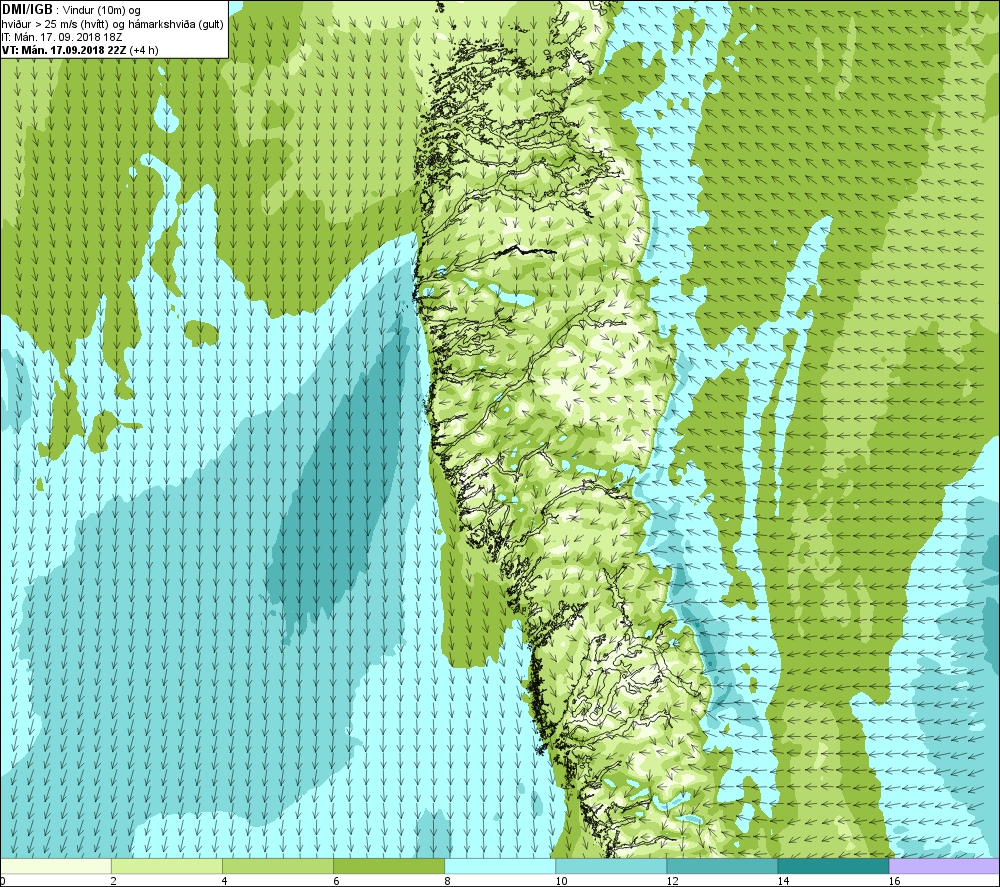This screenshot has height=887, width=1000.
Task: Click the legend scale label "8"
Action: point(447,881)
